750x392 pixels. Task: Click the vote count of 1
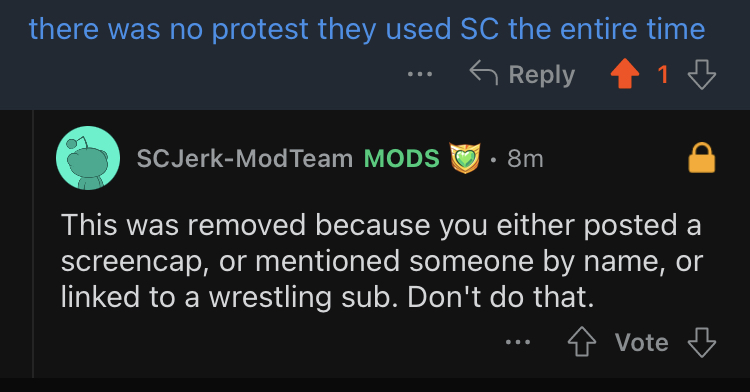coord(663,74)
